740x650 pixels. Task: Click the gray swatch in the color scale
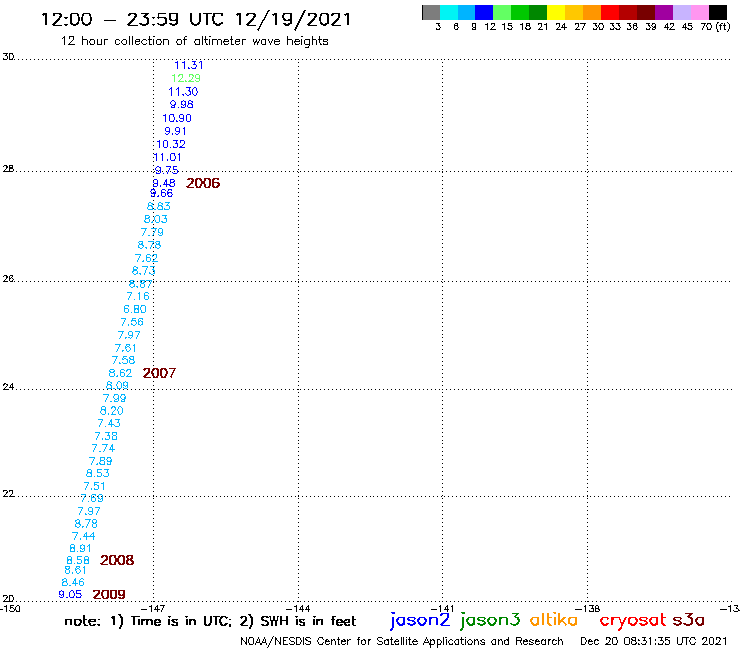pos(431,12)
